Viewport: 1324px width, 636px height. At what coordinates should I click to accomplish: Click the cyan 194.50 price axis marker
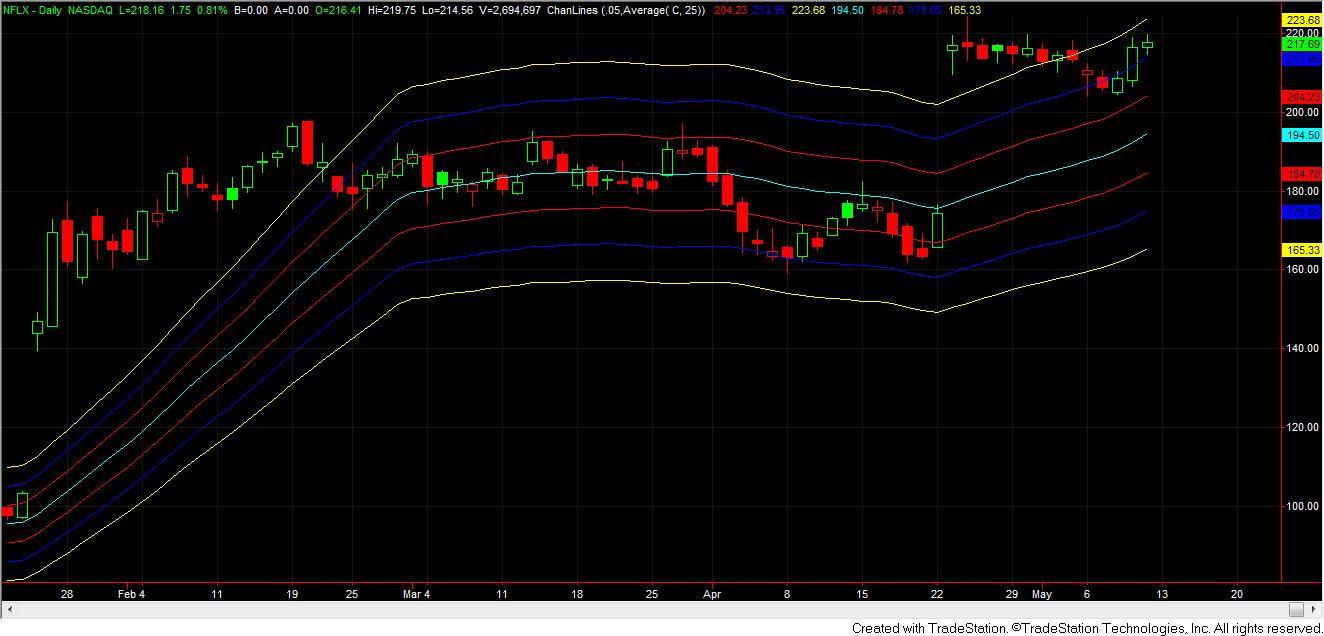point(1301,135)
